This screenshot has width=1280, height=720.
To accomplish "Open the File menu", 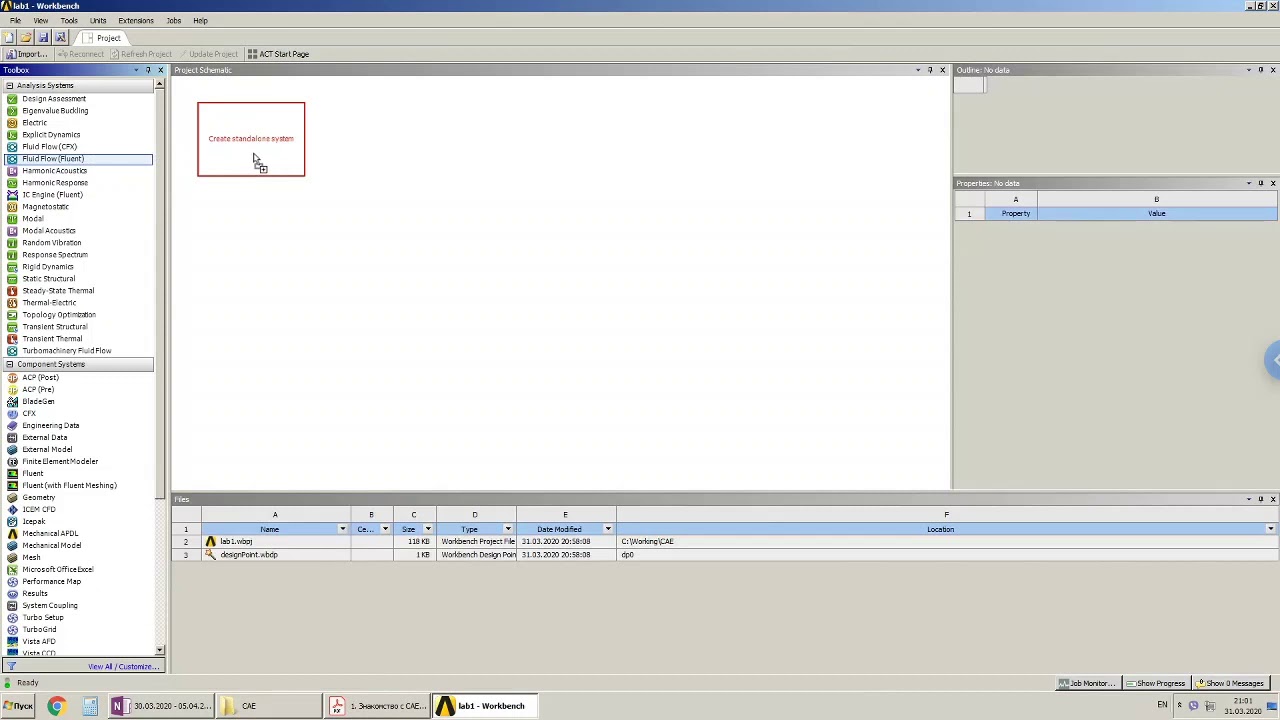I will 15,21.
